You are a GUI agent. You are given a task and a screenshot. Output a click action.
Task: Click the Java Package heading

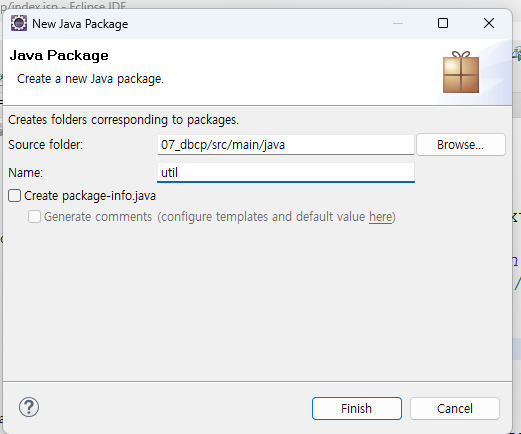click(59, 55)
